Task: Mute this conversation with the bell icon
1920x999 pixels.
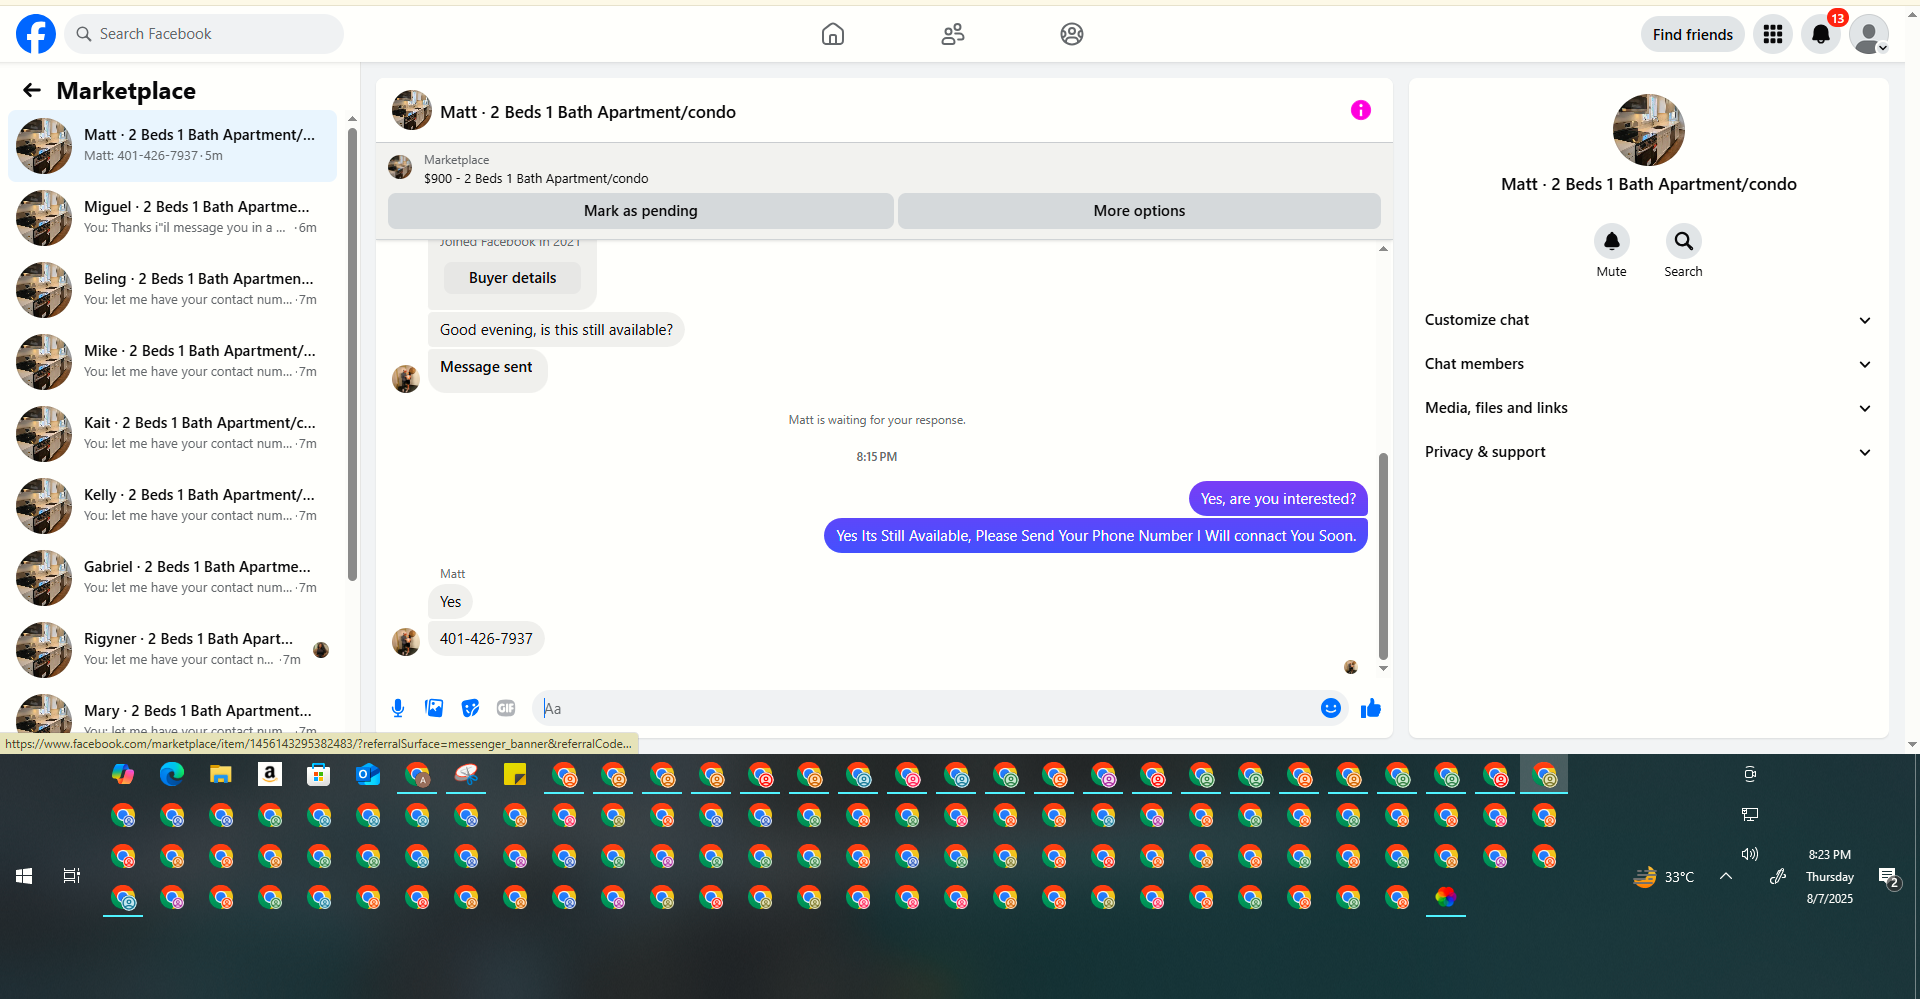Action: (1612, 241)
